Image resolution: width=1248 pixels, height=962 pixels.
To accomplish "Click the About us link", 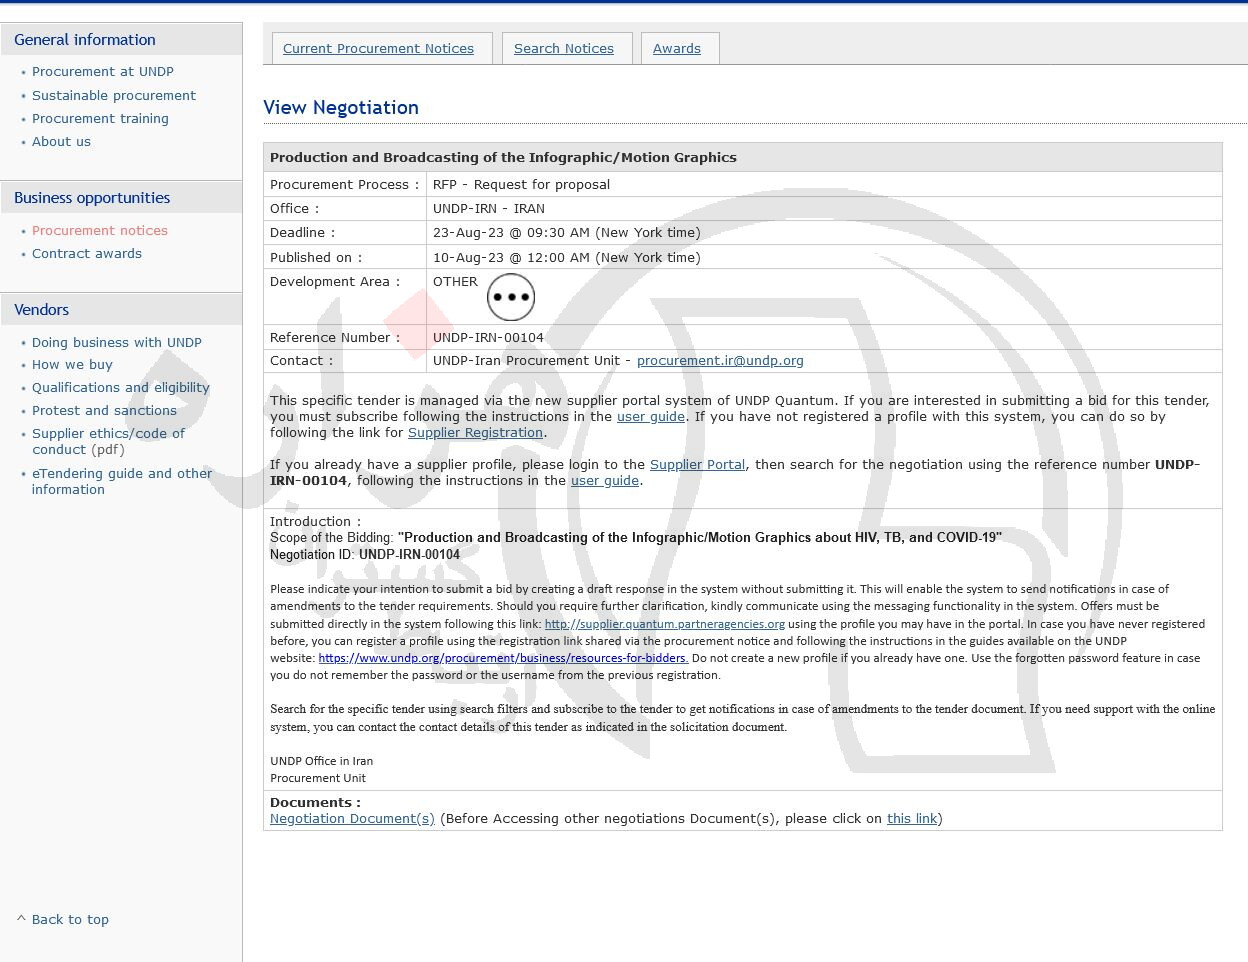I will (61, 142).
